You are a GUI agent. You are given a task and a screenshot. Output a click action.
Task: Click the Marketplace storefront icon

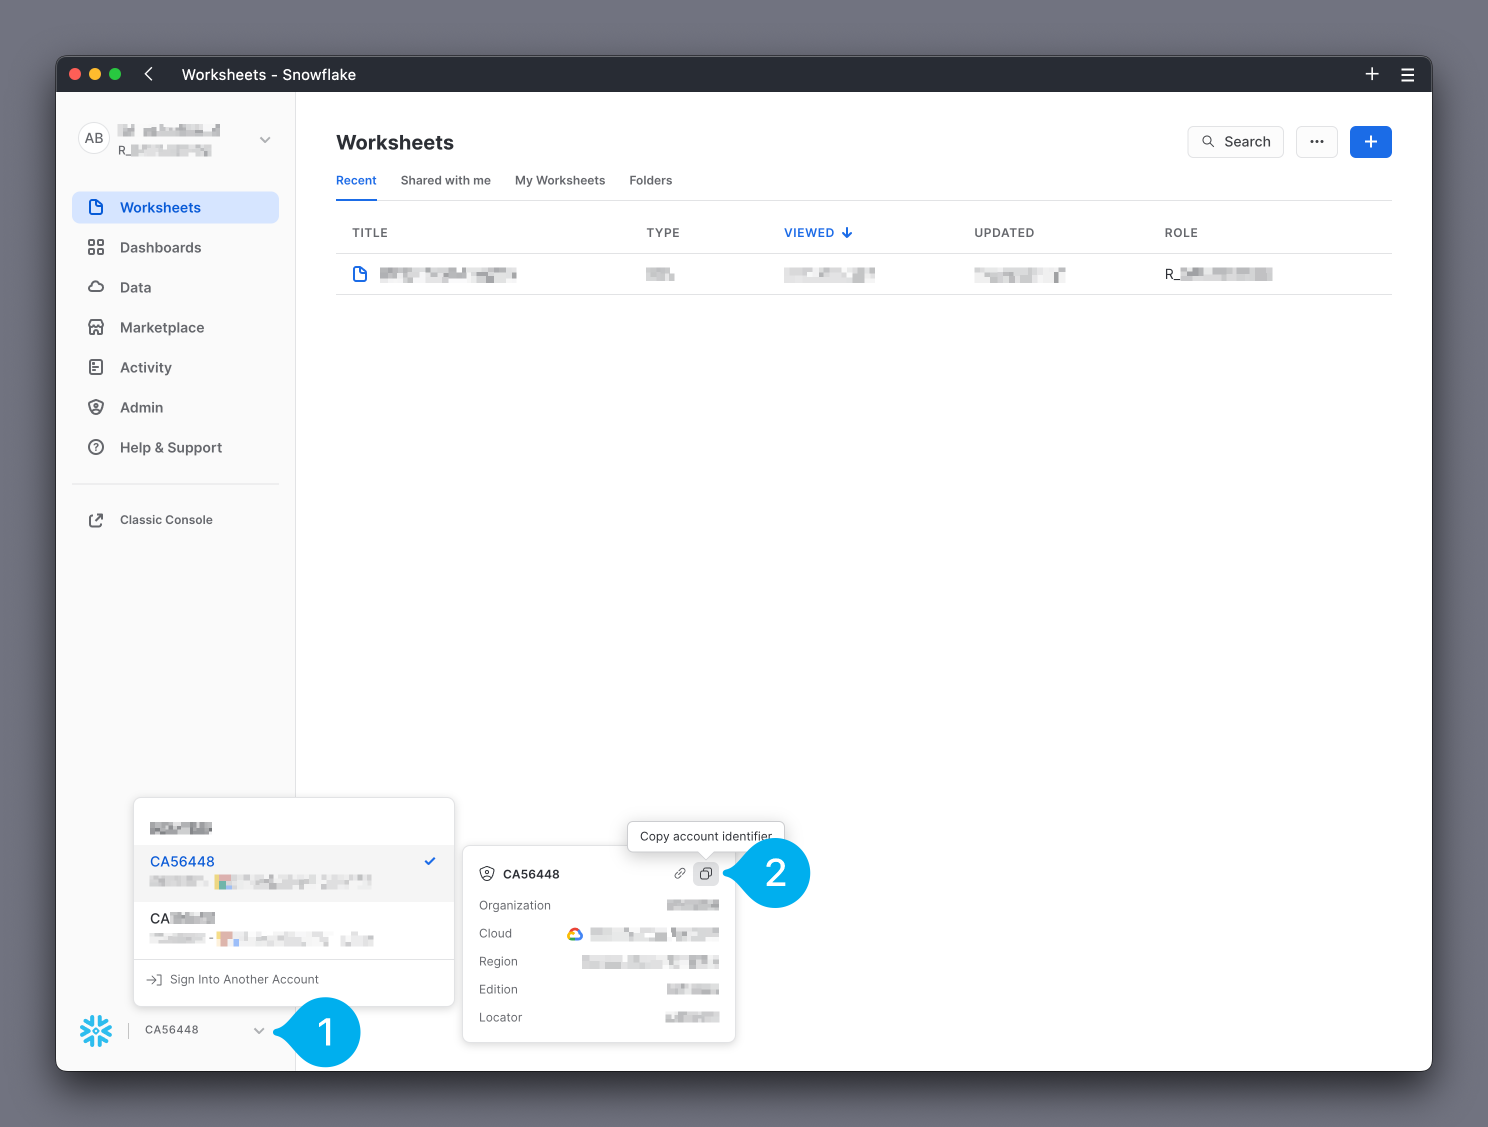point(96,327)
